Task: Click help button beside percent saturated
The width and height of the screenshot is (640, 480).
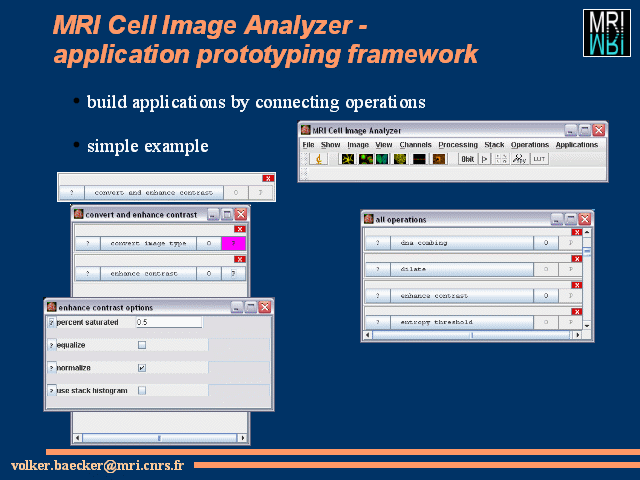Action: (51, 322)
